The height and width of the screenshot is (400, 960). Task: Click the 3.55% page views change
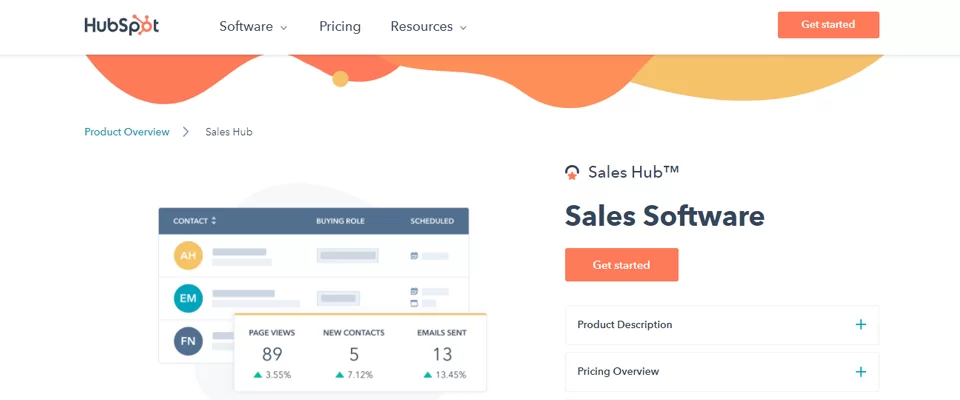272,374
